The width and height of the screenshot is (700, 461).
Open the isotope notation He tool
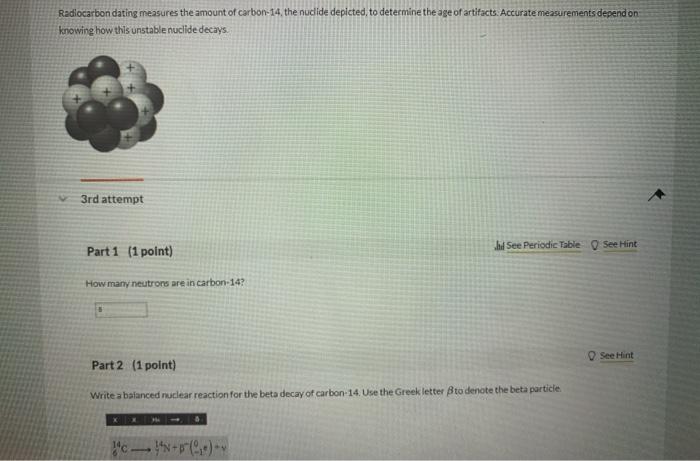[x=155, y=419]
